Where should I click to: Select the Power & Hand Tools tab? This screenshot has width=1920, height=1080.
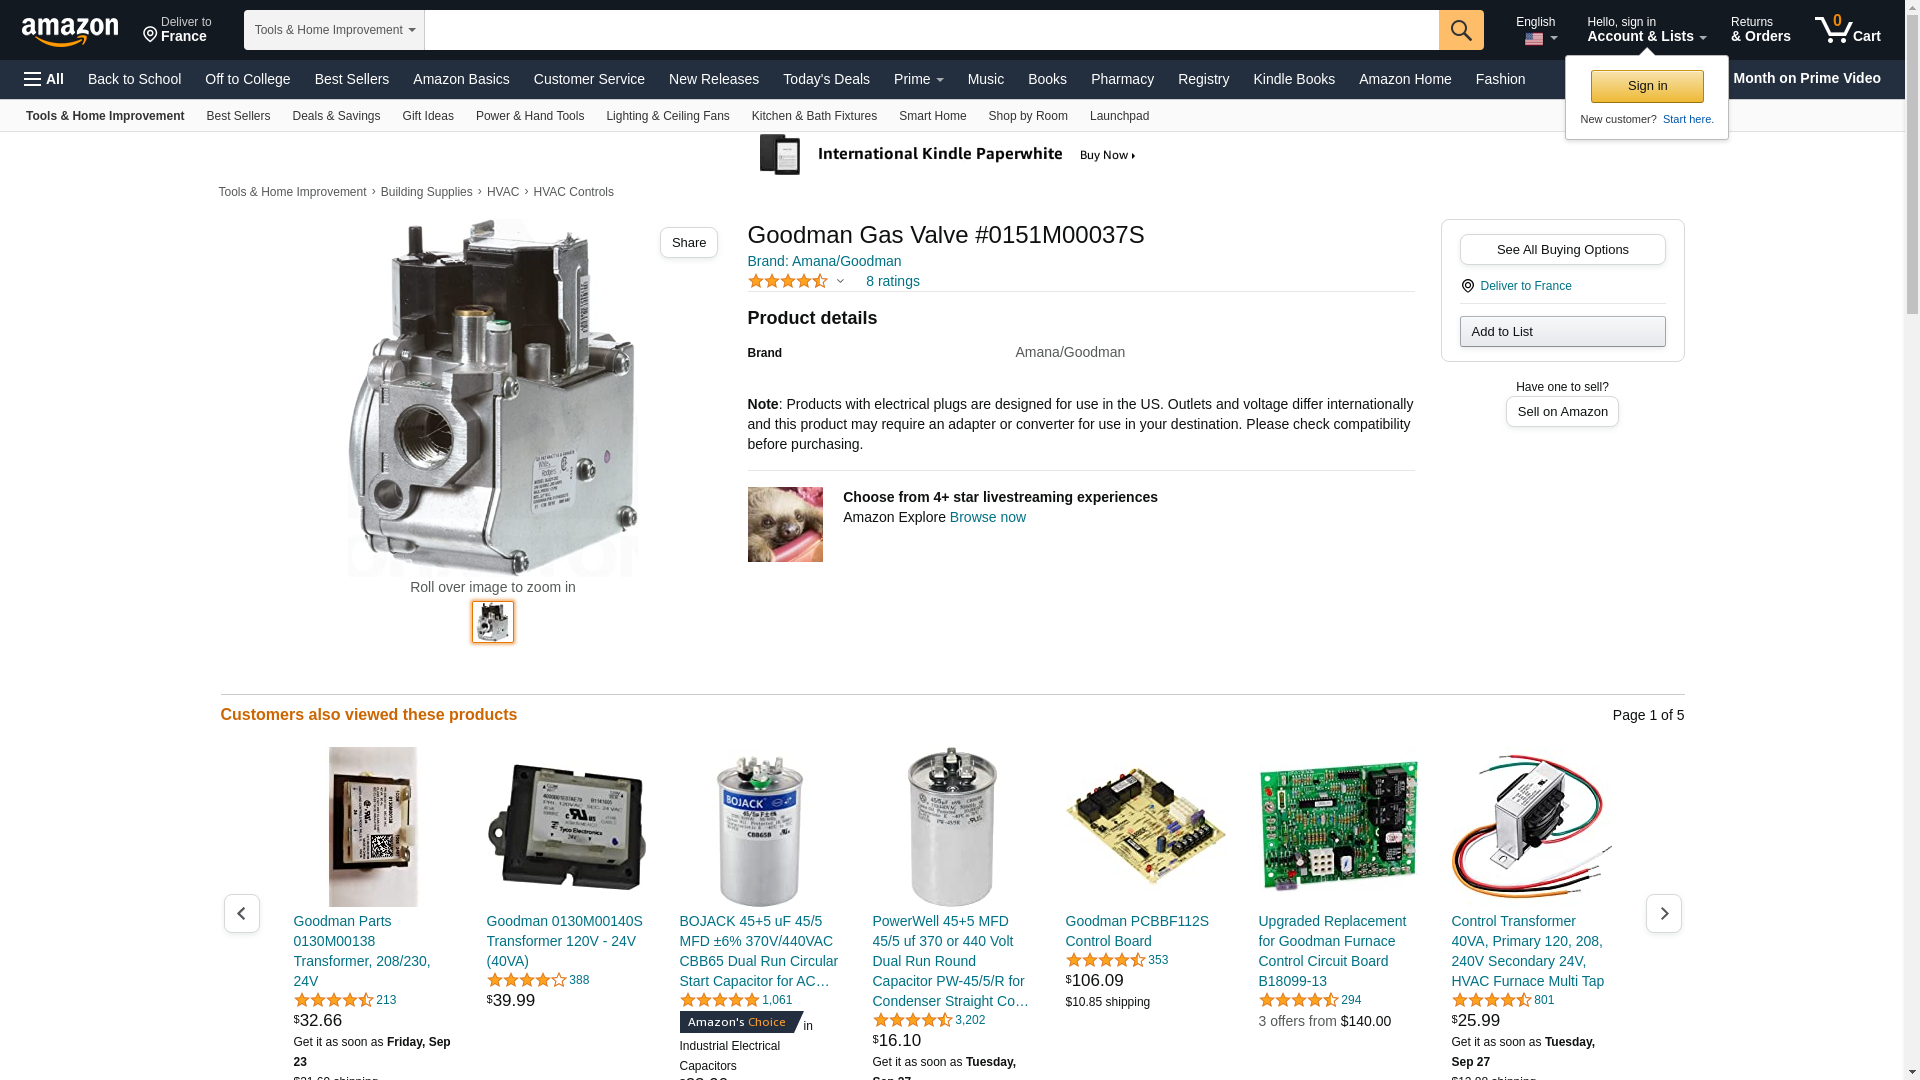click(530, 116)
